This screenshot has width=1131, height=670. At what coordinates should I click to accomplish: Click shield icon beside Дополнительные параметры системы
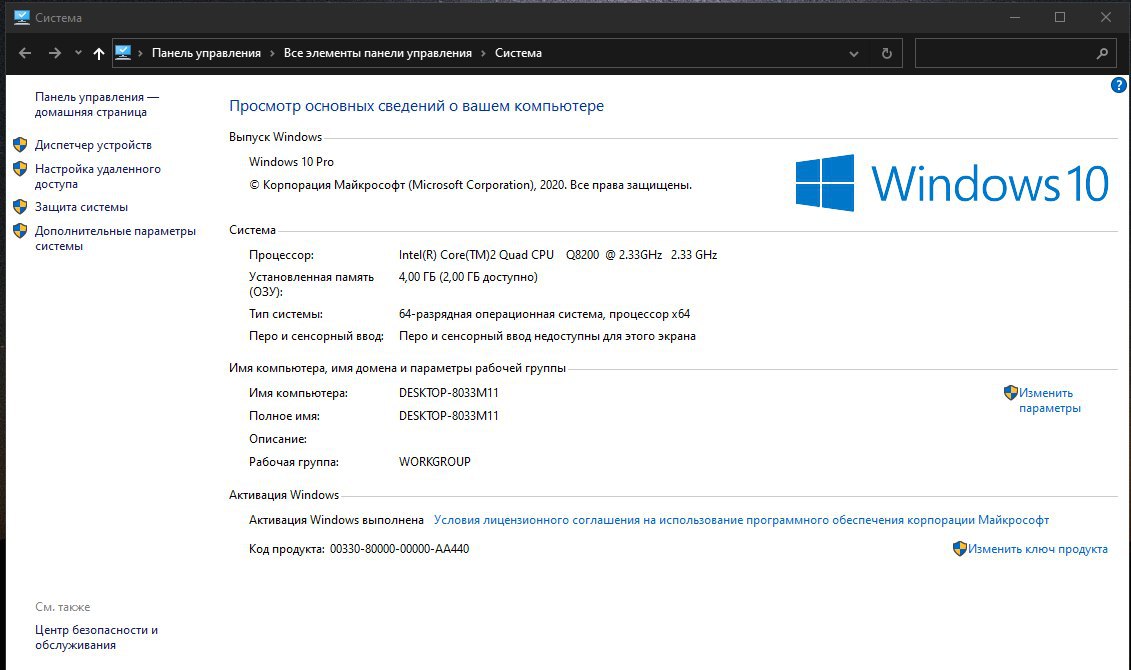click(20, 231)
